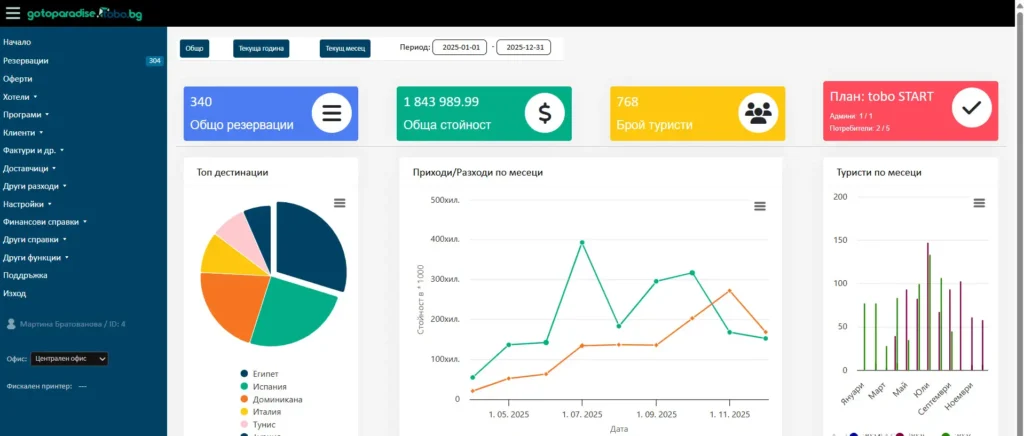Open Поддръжка in the sidebar
The width and height of the screenshot is (1024, 436).
[x=25, y=275]
